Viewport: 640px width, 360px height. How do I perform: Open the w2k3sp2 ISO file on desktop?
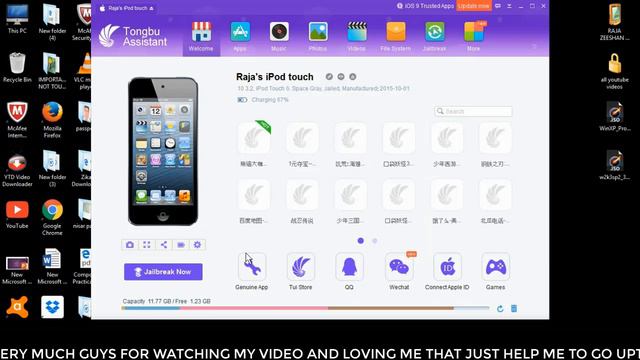point(615,165)
